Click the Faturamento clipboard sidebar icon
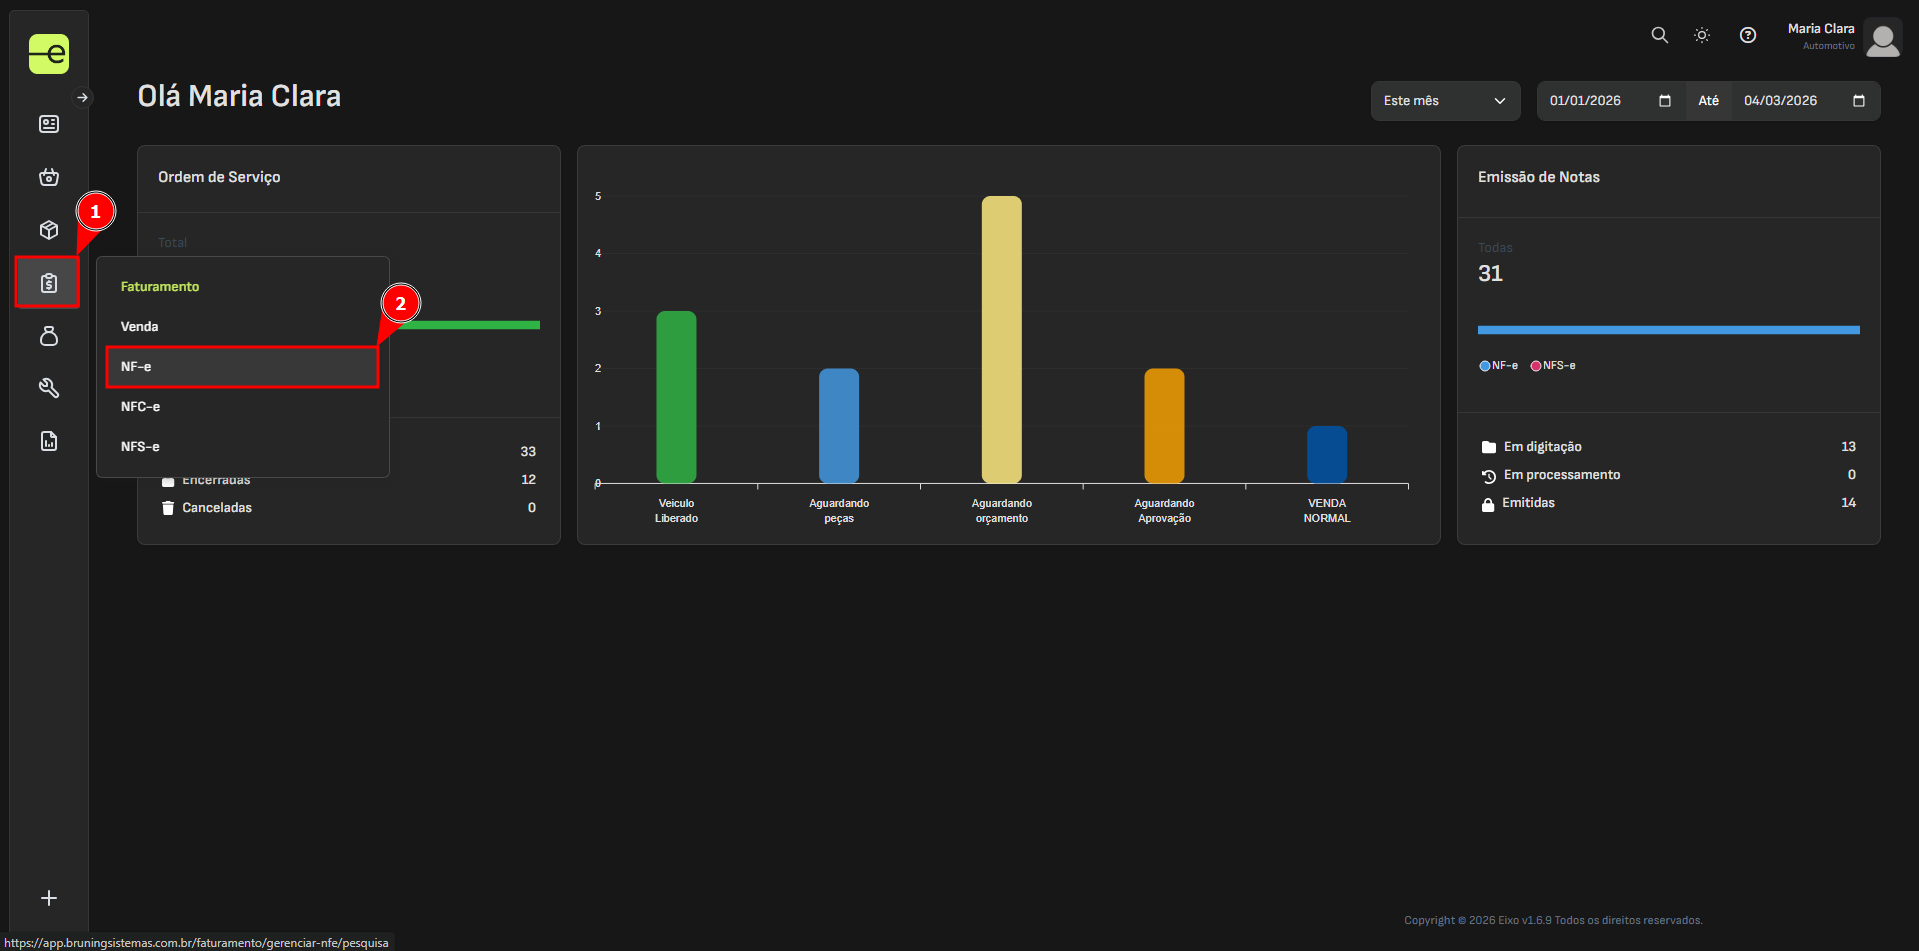 (x=48, y=283)
